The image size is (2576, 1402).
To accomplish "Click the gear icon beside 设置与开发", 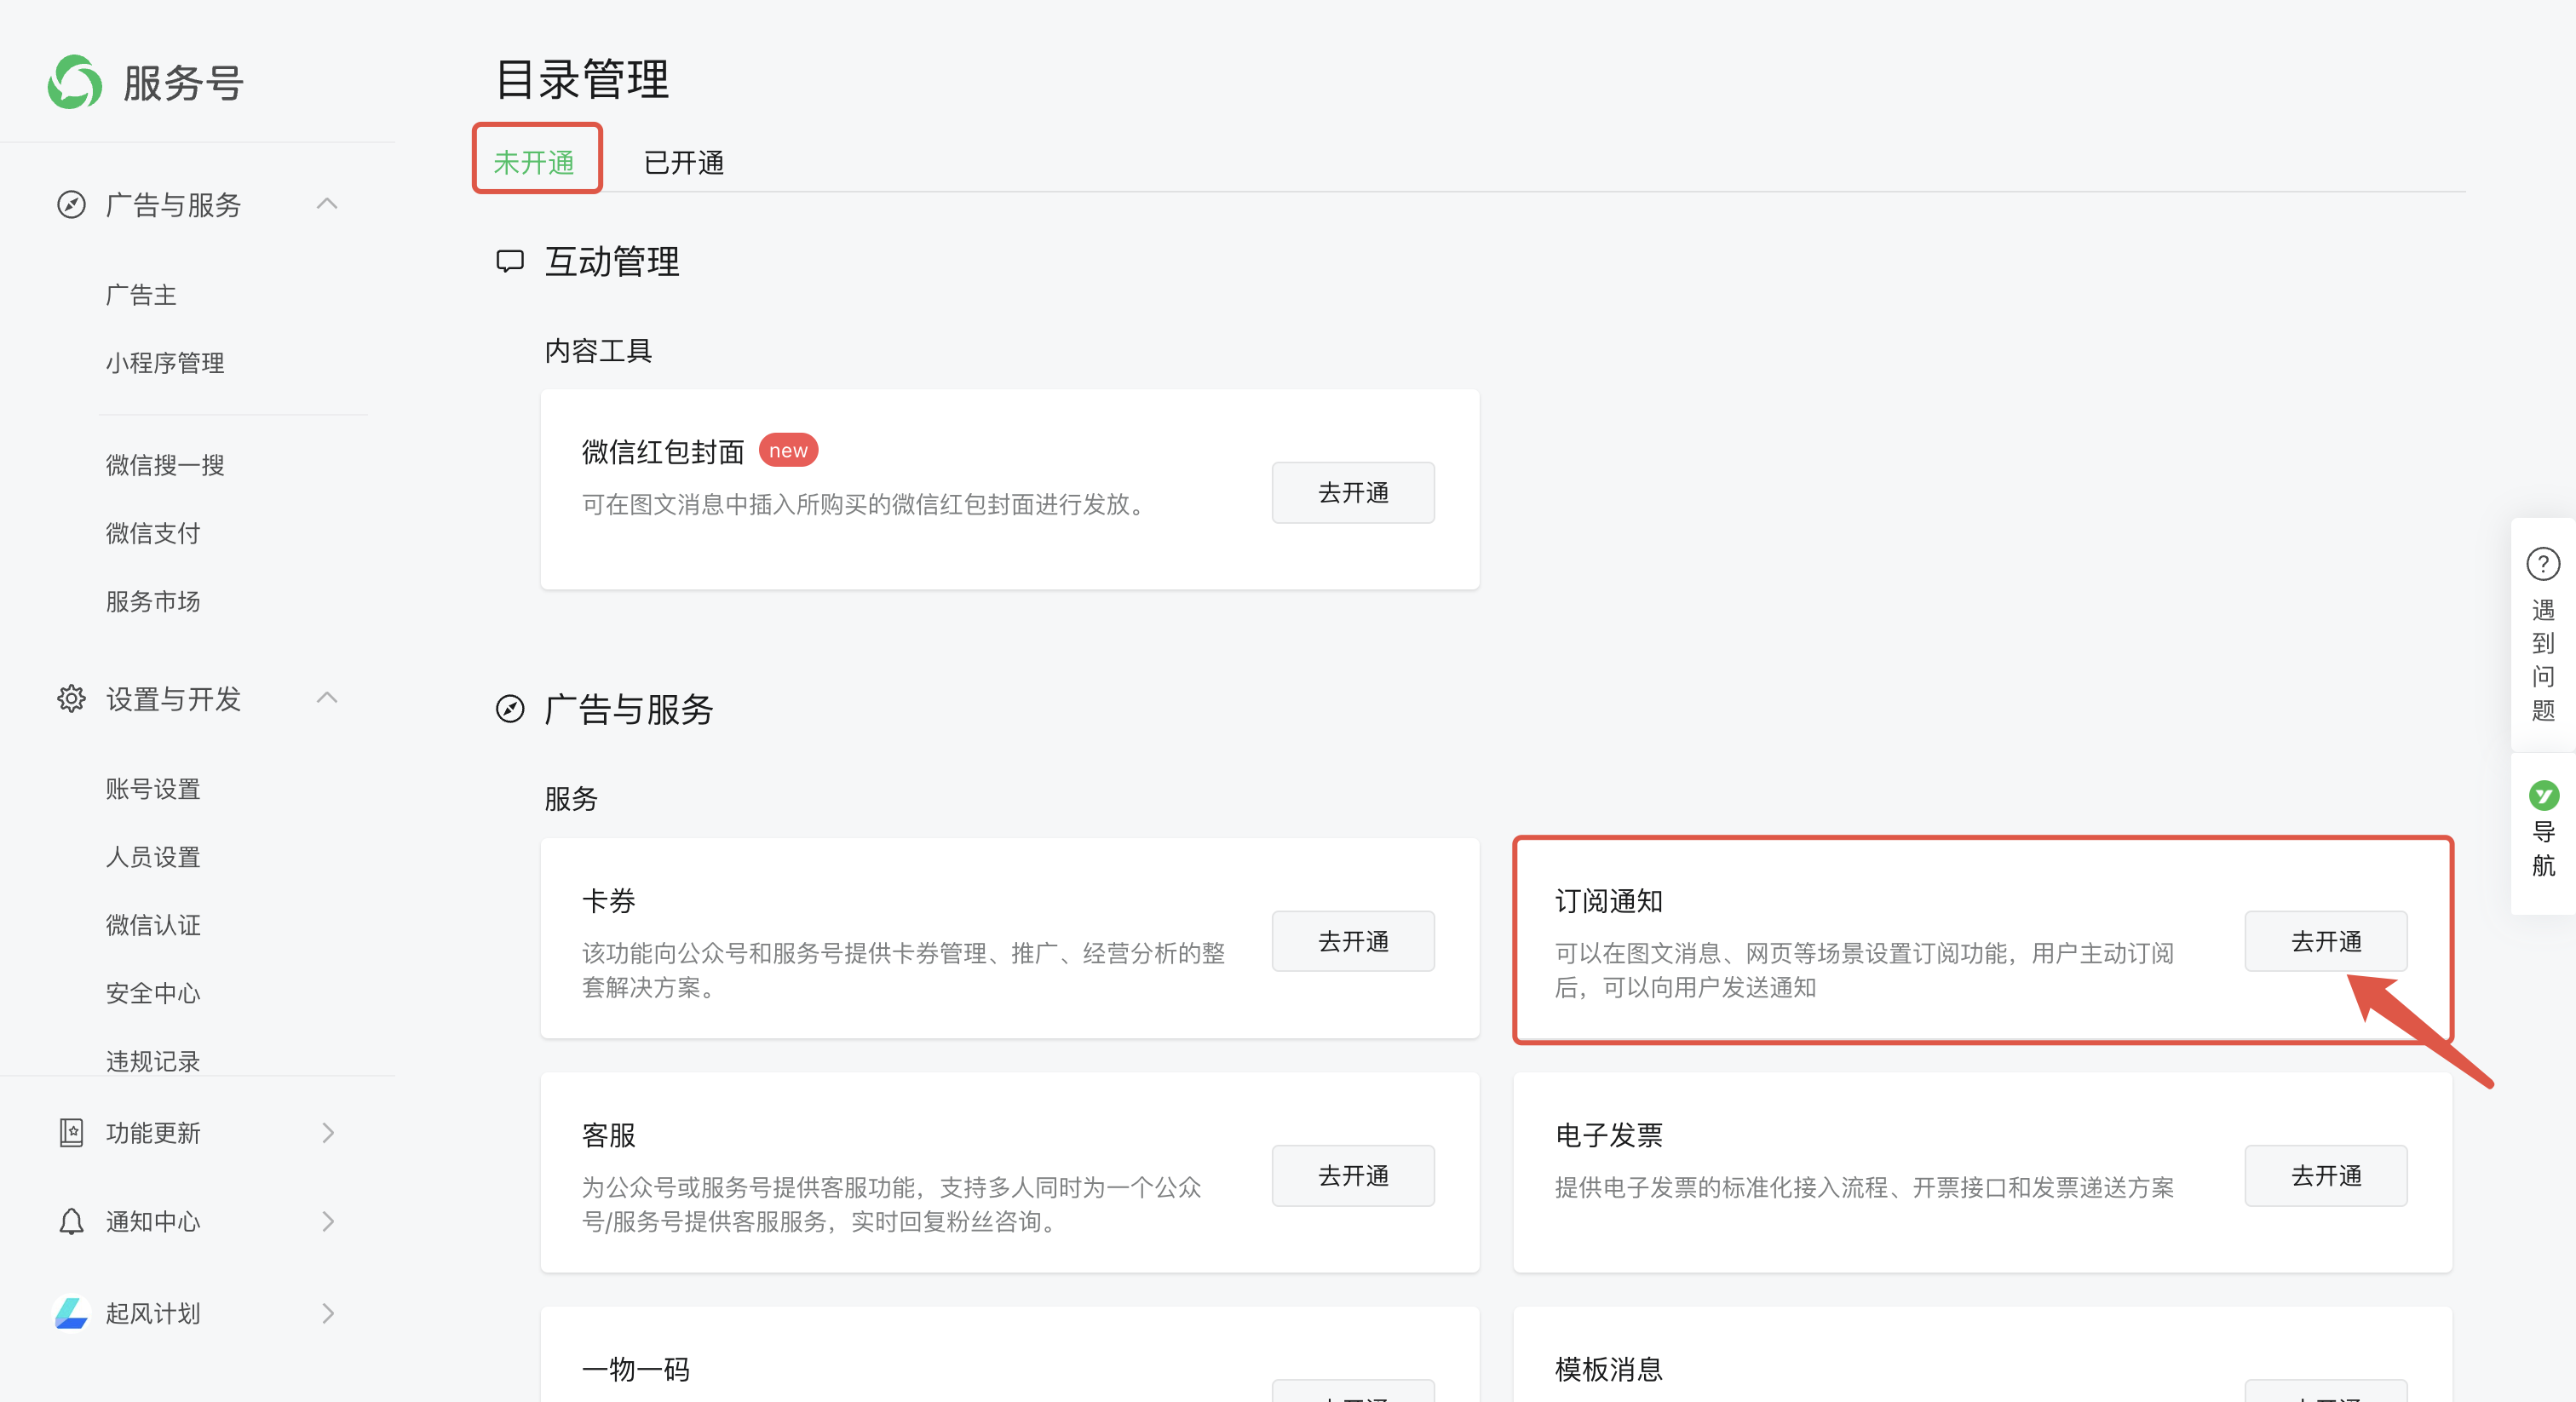I will click(x=71, y=698).
